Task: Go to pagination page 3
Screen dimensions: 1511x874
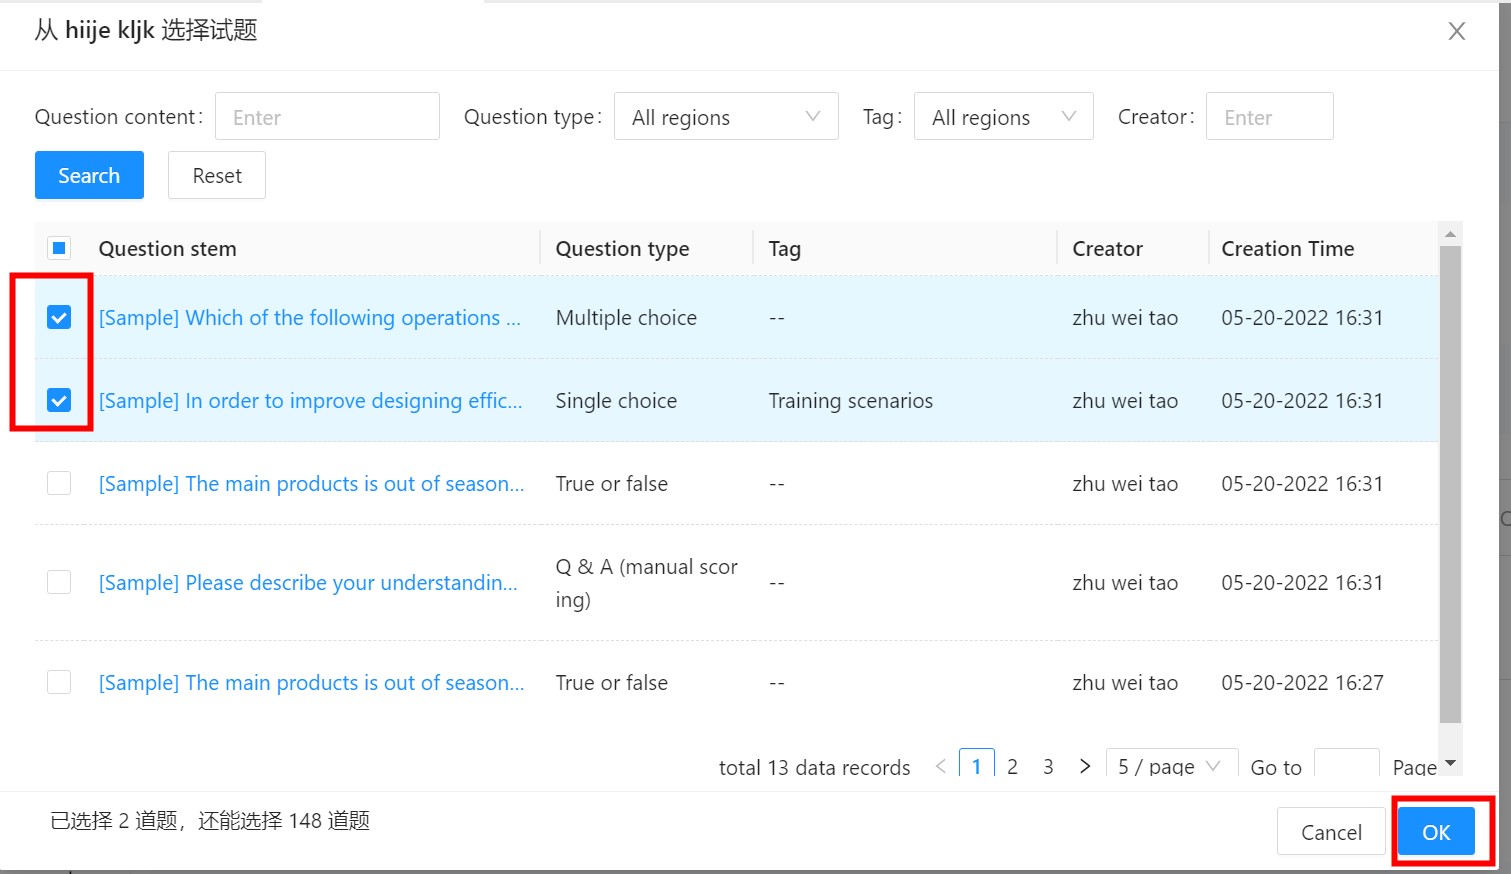Action: tap(1048, 766)
